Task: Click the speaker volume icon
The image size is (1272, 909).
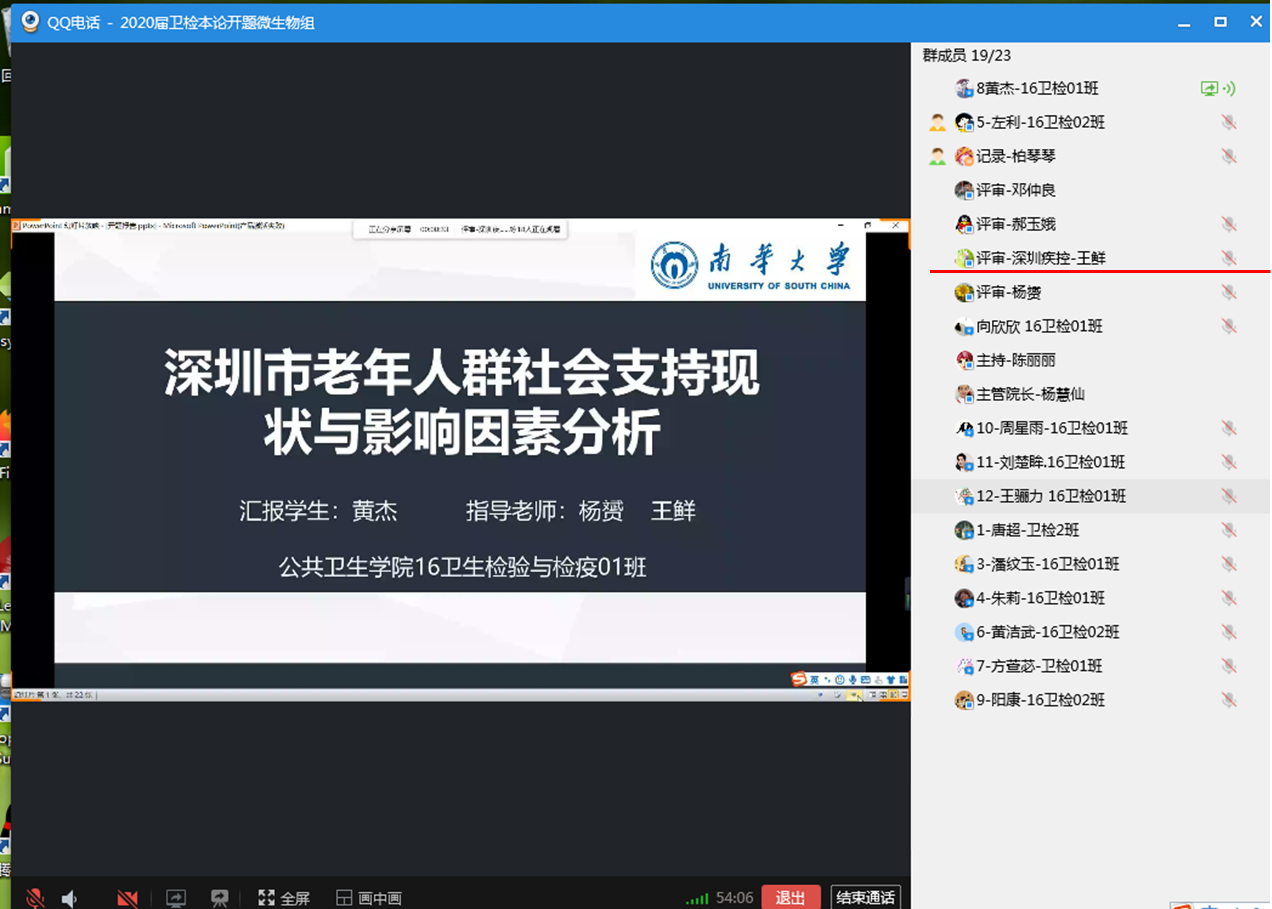Action: pos(69,898)
